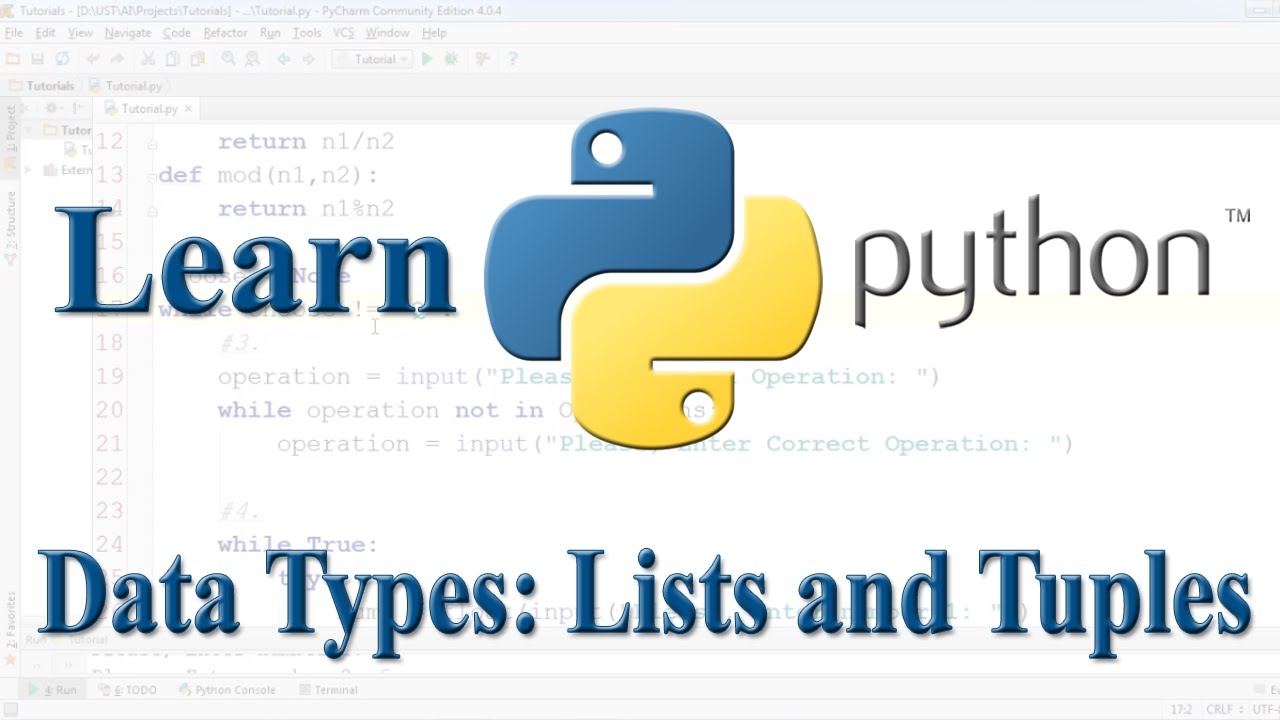Click the Redo toolbar icon
This screenshot has width=1280, height=720.
[x=118, y=59]
